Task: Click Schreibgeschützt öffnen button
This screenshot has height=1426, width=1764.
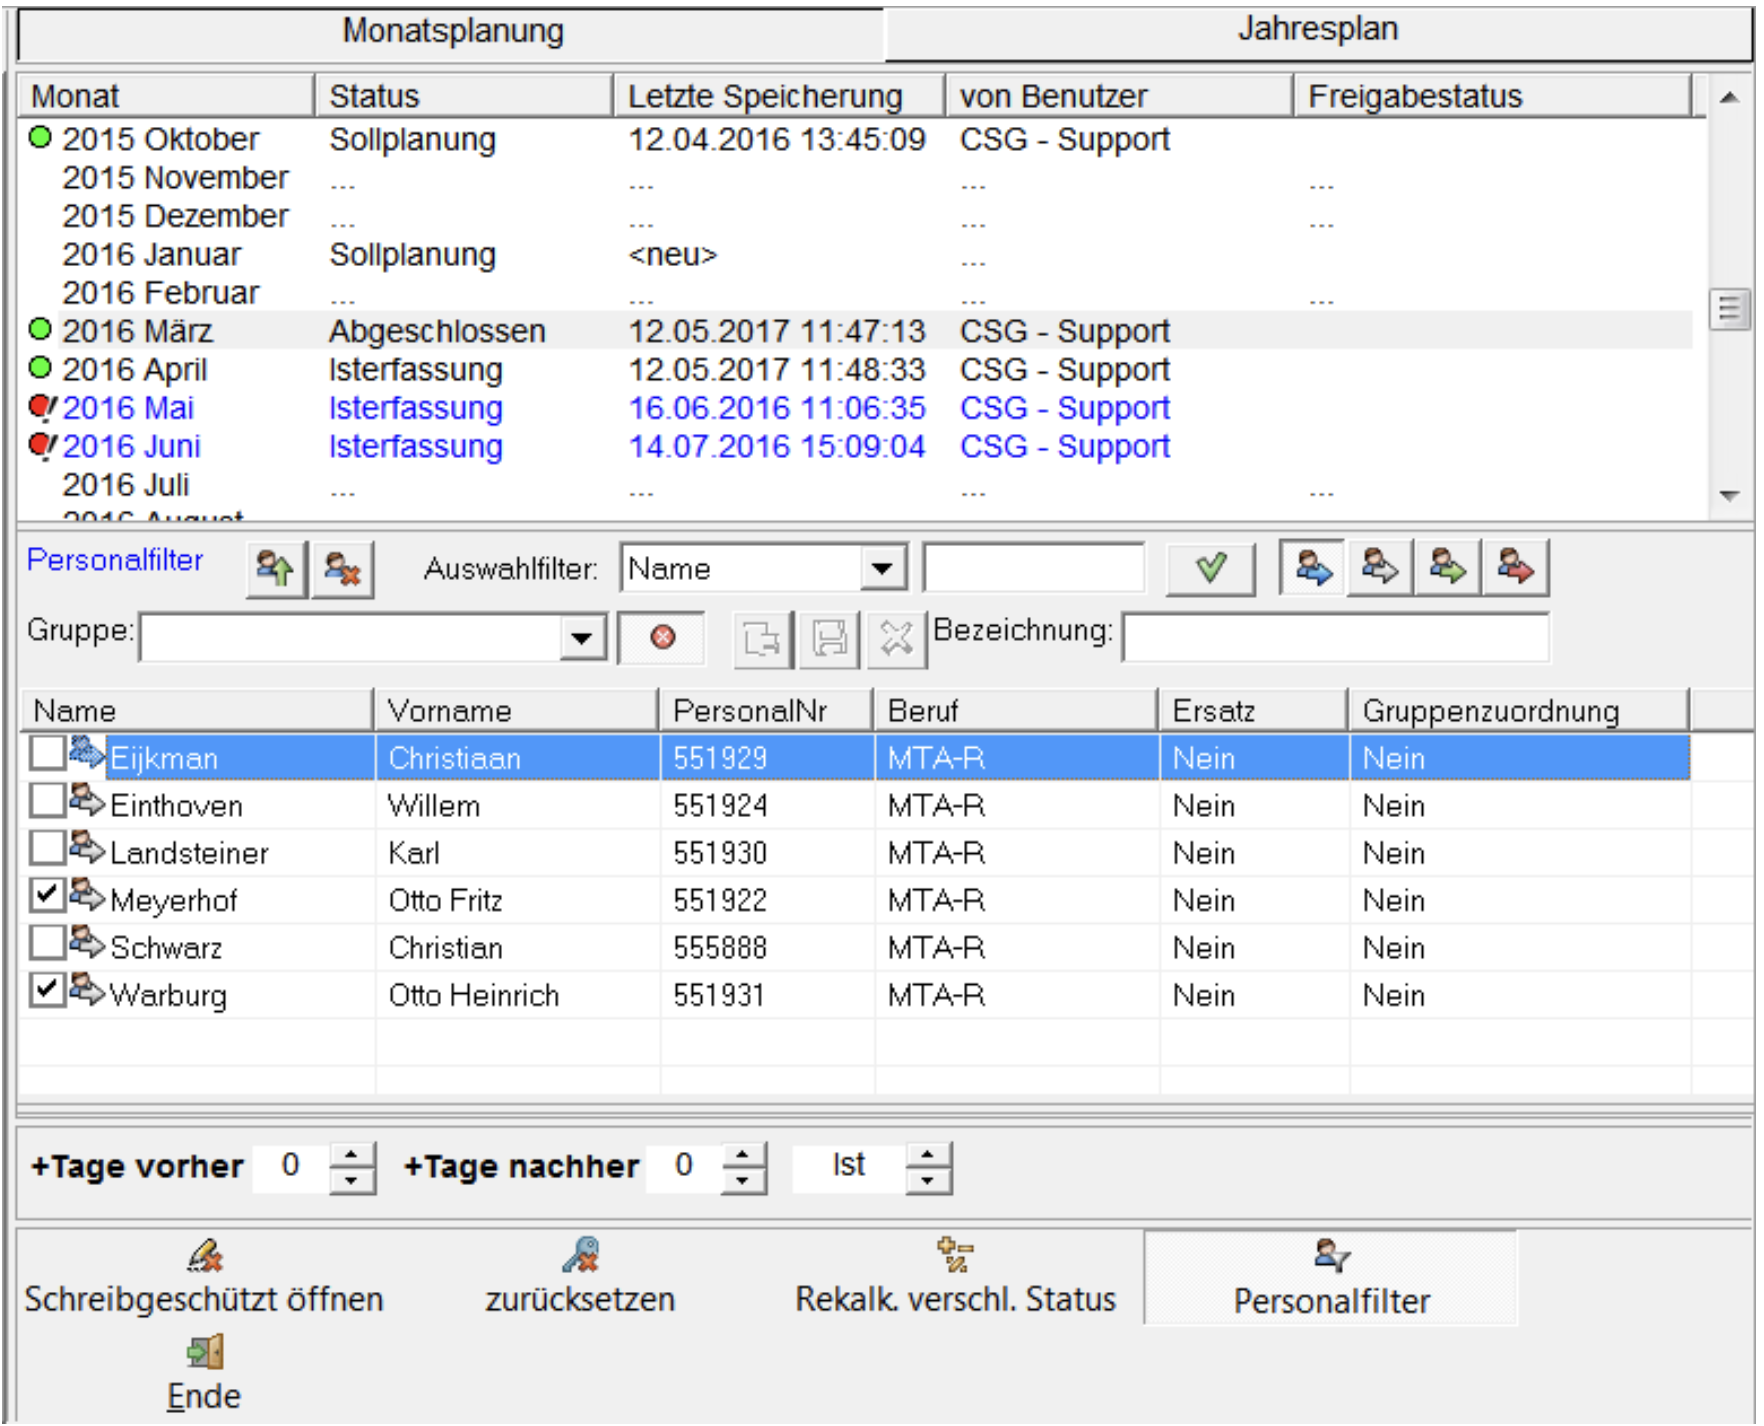Action: tap(204, 1278)
